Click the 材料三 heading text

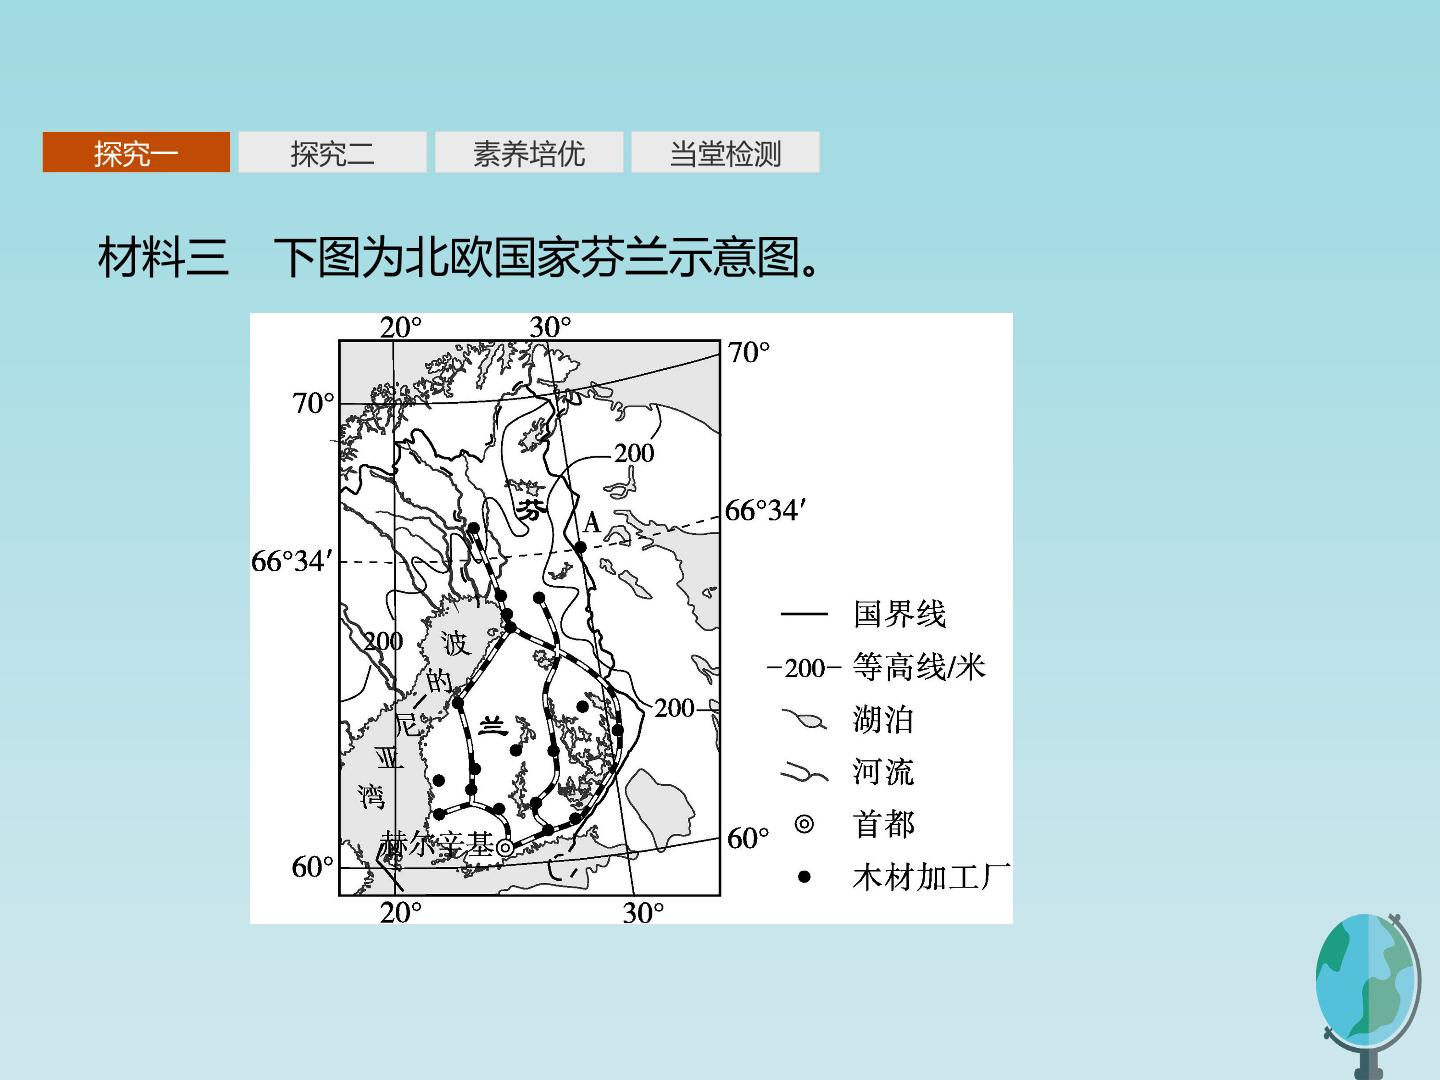click(164, 258)
